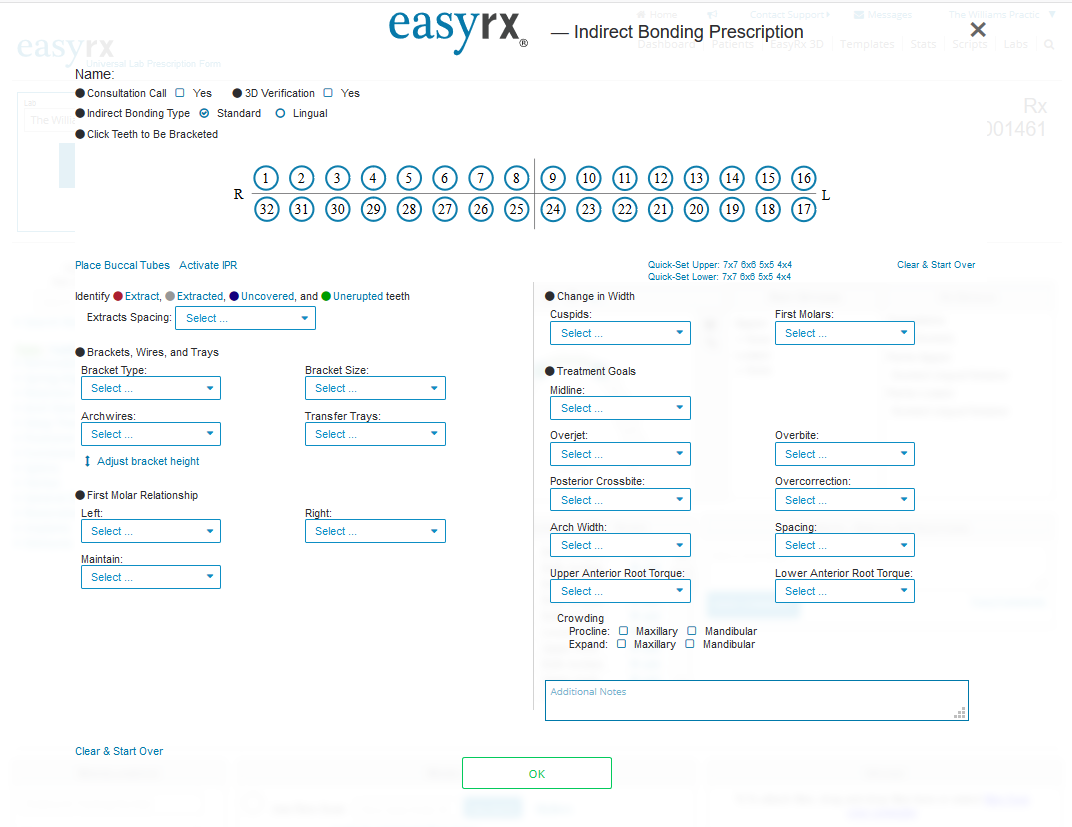
Task: Select tooth 27 in lower arch
Action: click(444, 209)
